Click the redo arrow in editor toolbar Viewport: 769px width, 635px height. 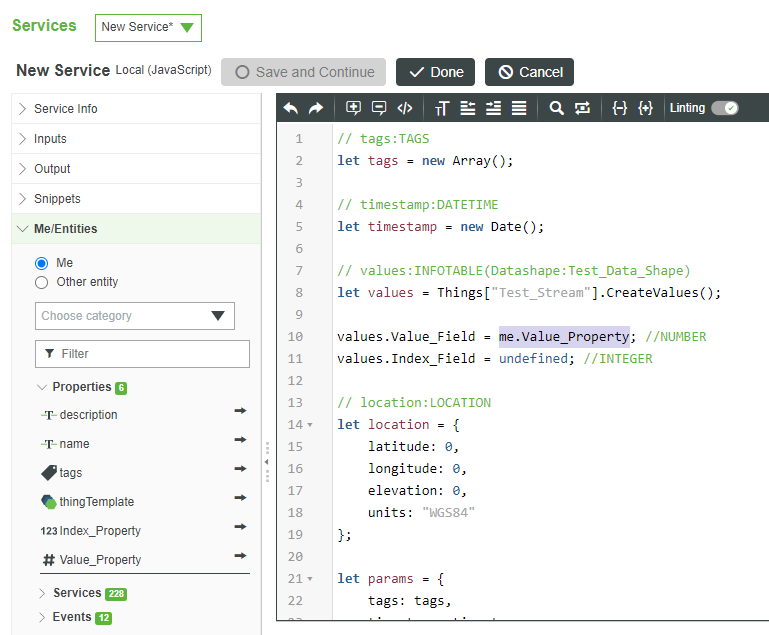pyautogui.click(x=316, y=108)
